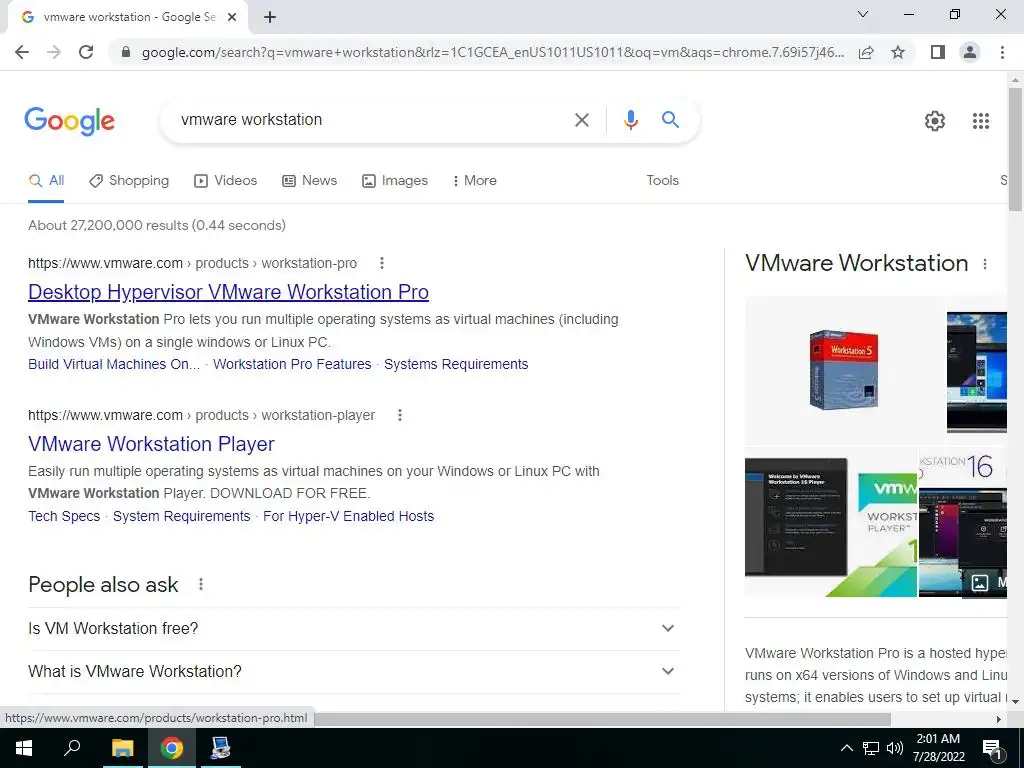
Task: Switch to the Videos tab
Action: [x=226, y=181]
